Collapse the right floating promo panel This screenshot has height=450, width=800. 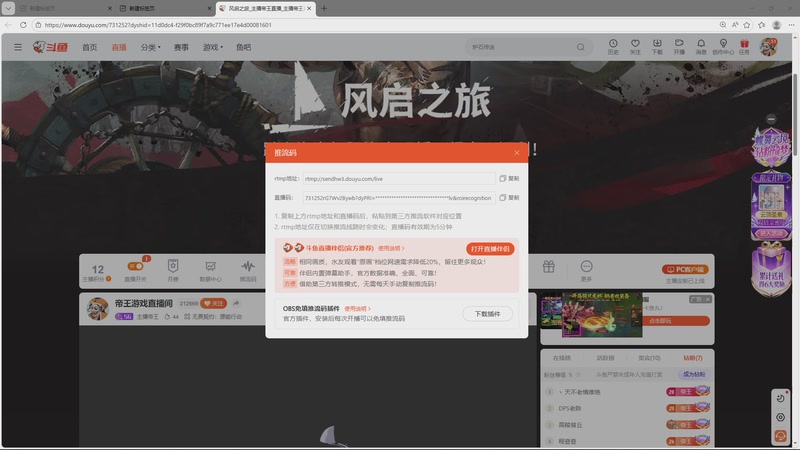[x=771, y=119]
